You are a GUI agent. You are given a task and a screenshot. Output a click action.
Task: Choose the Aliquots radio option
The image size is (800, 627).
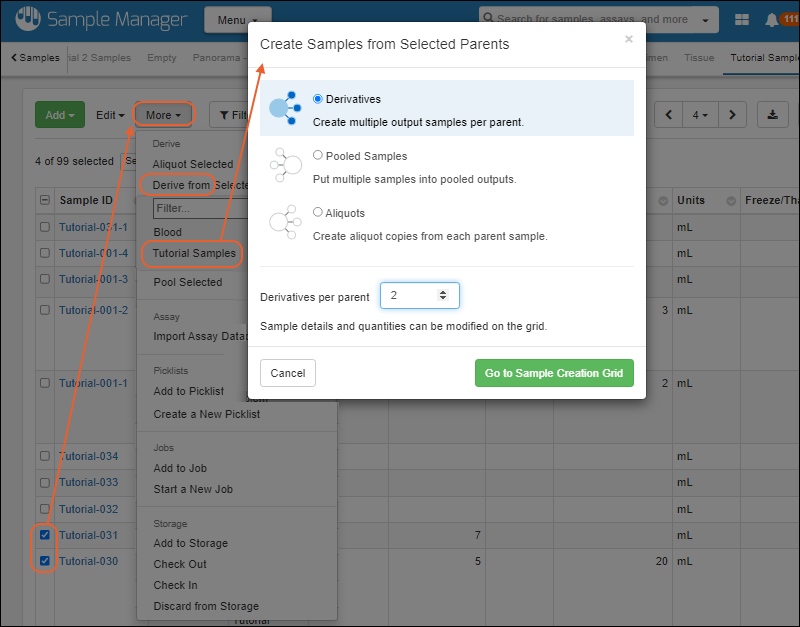(318, 213)
